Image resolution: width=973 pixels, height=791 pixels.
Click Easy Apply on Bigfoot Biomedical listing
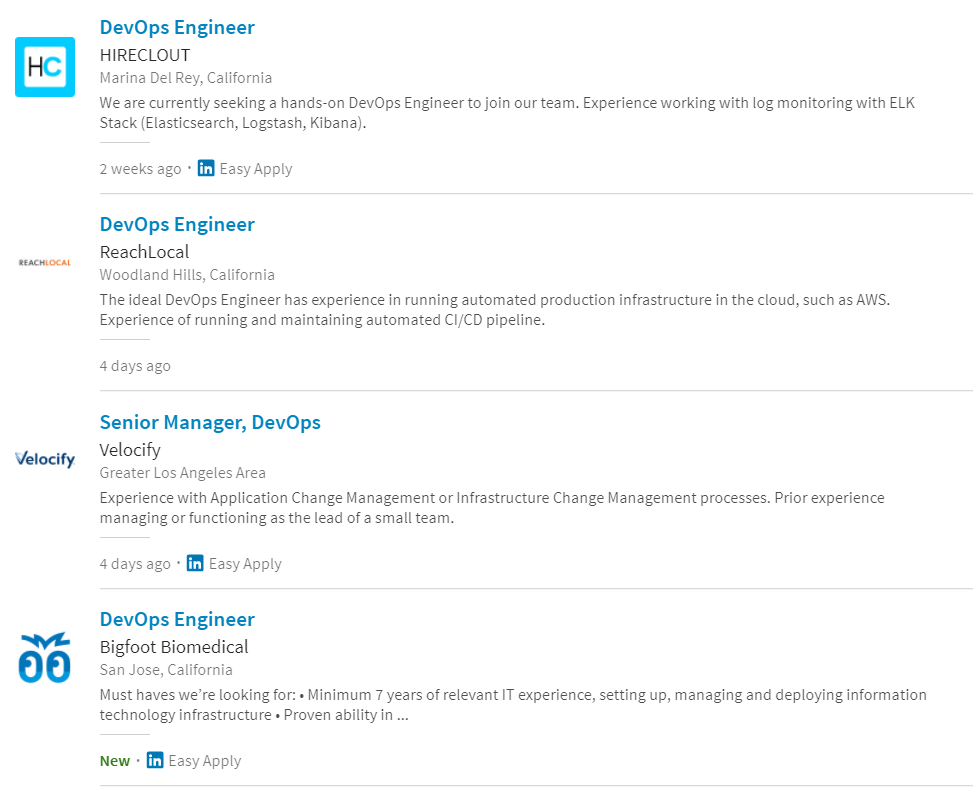click(x=205, y=760)
